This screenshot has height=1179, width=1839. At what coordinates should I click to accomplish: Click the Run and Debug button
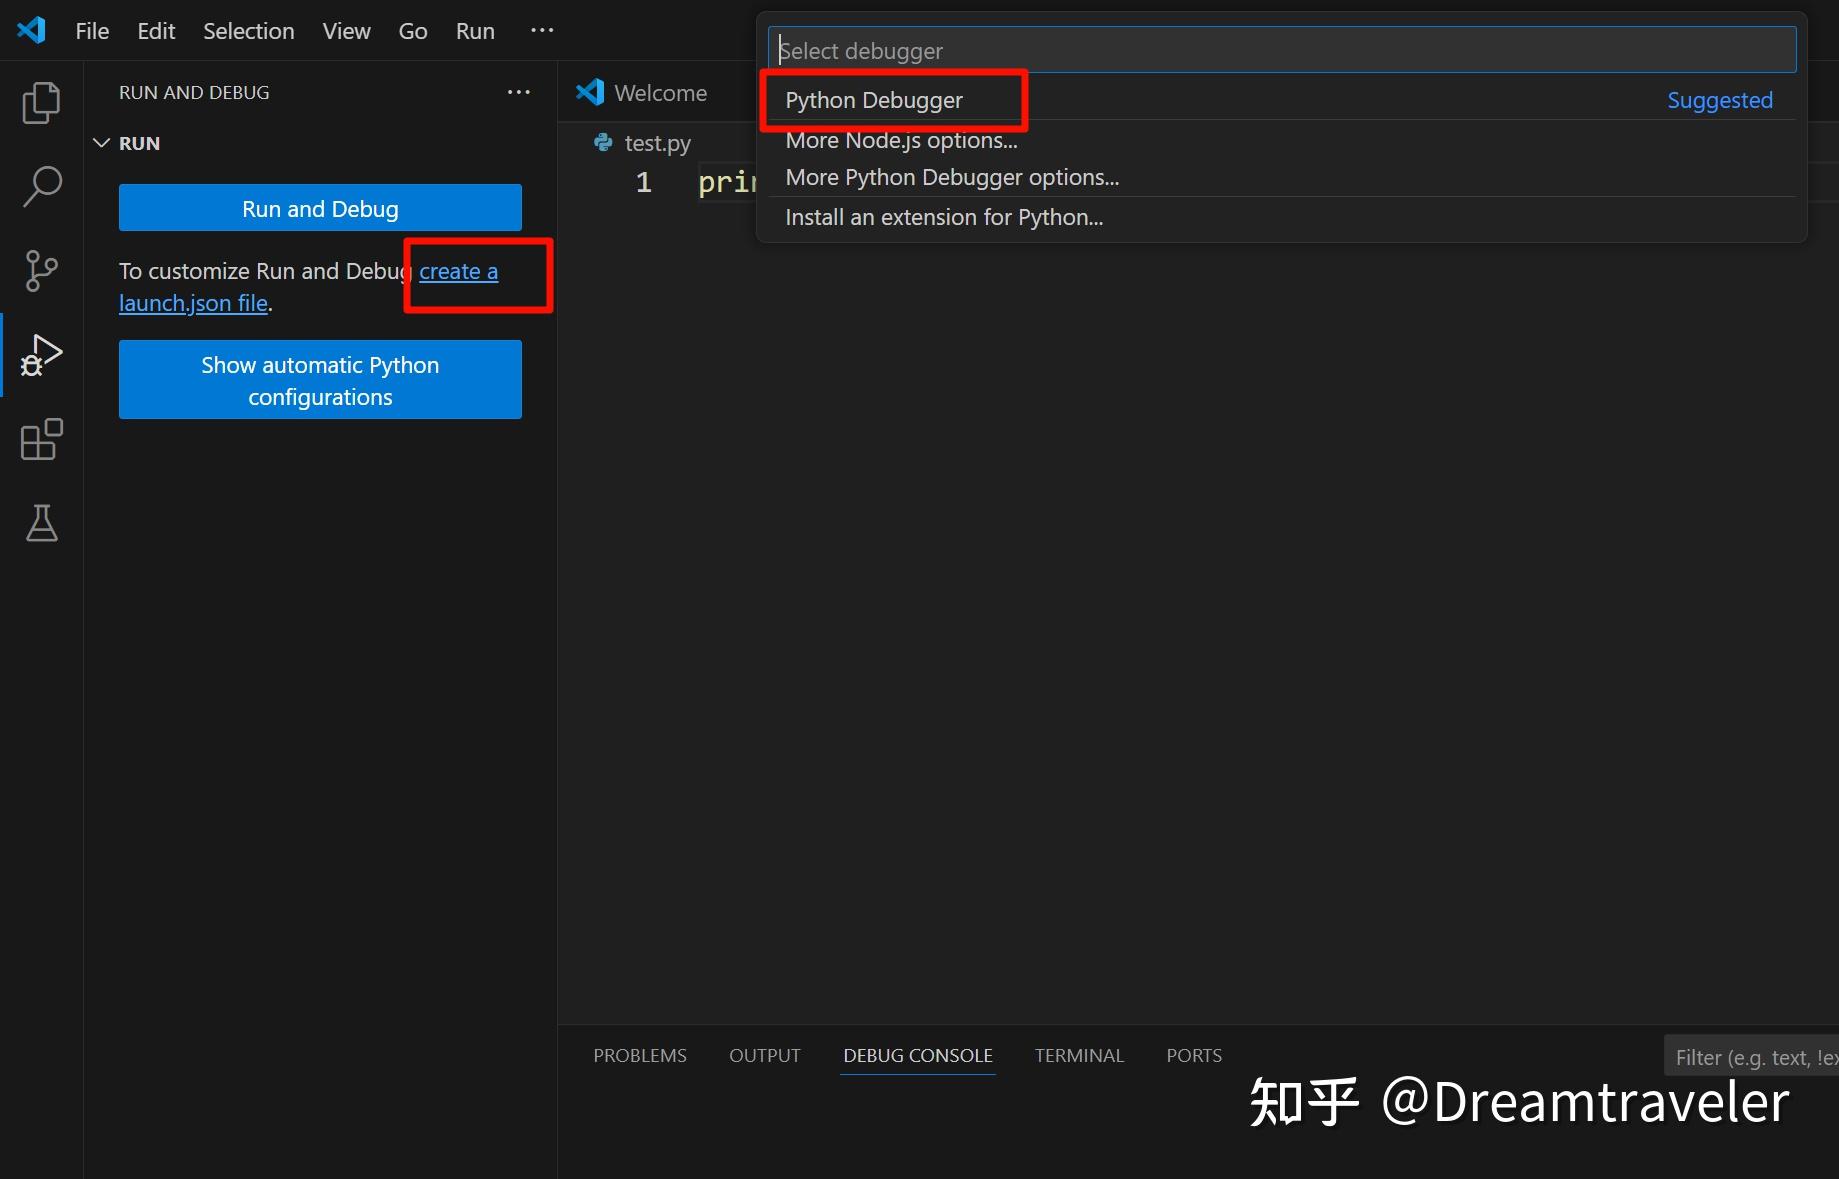point(320,208)
